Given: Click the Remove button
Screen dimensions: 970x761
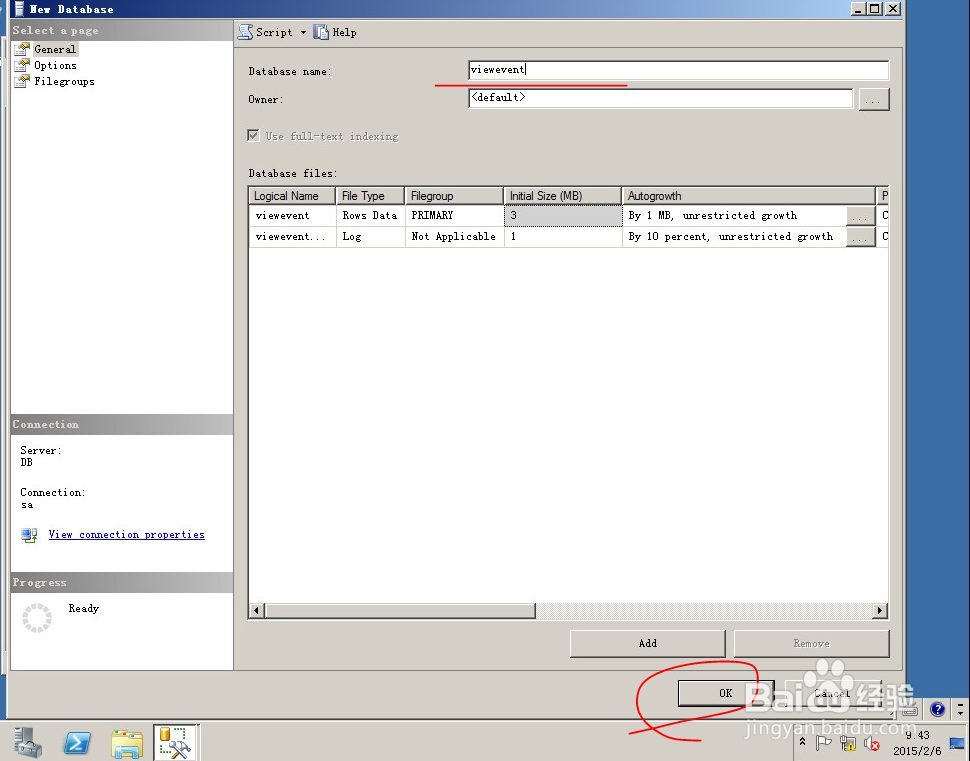Looking at the screenshot, I should coord(811,643).
